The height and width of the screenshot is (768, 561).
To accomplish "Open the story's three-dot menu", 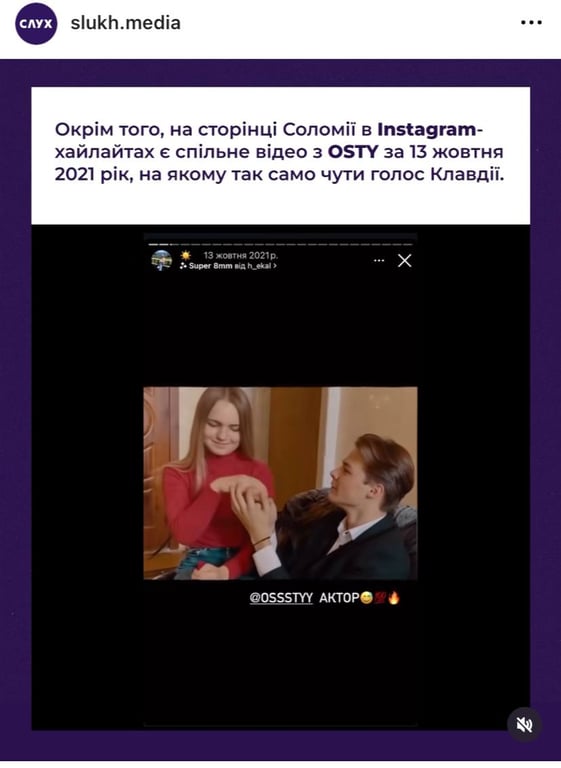I will [379, 261].
